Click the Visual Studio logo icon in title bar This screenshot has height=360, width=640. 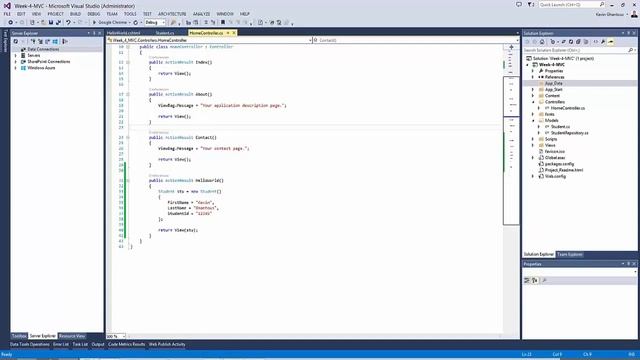tap(7, 6)
